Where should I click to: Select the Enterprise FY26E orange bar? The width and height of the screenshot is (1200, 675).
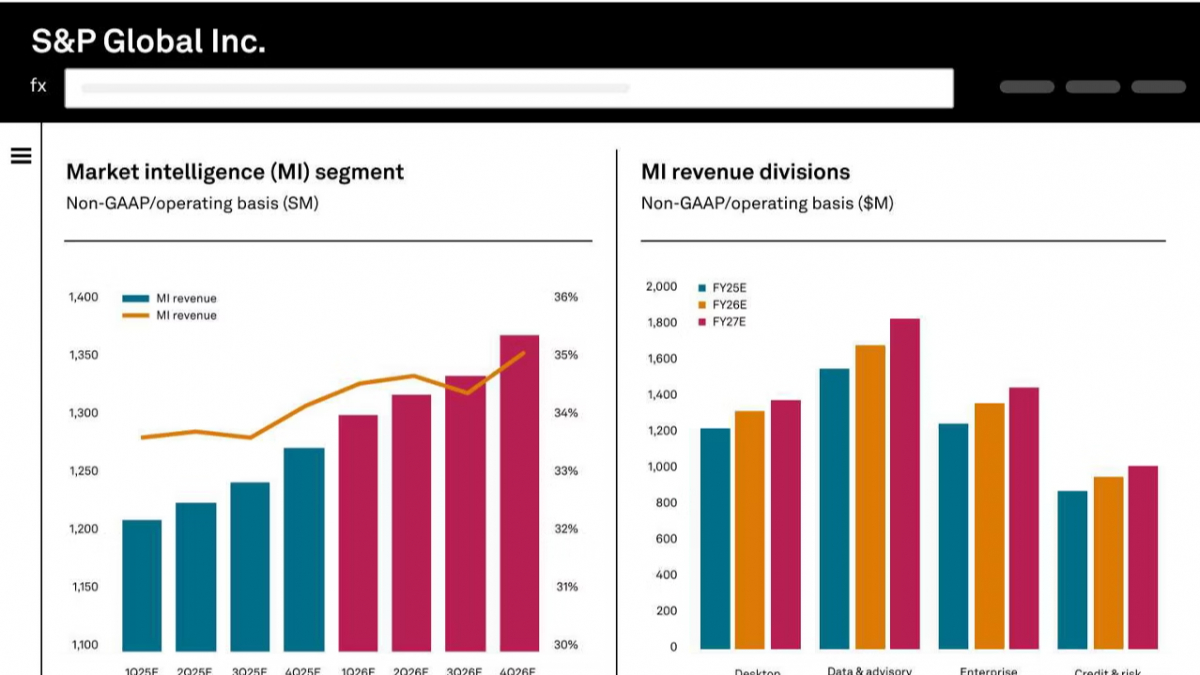click(989, 526)
